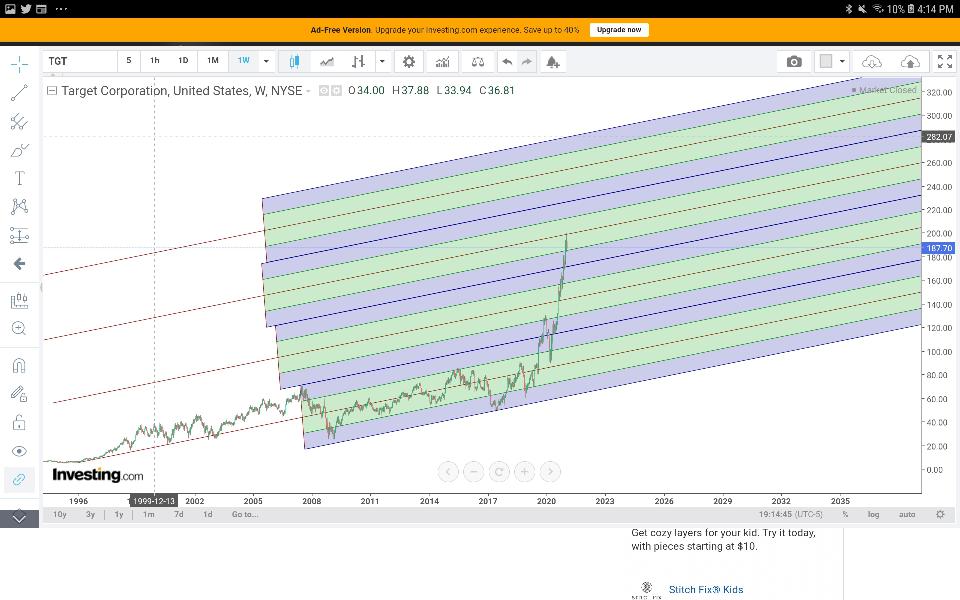Switch to the 10y date range
The image size is (960, 600).
[x=60, y=514]
